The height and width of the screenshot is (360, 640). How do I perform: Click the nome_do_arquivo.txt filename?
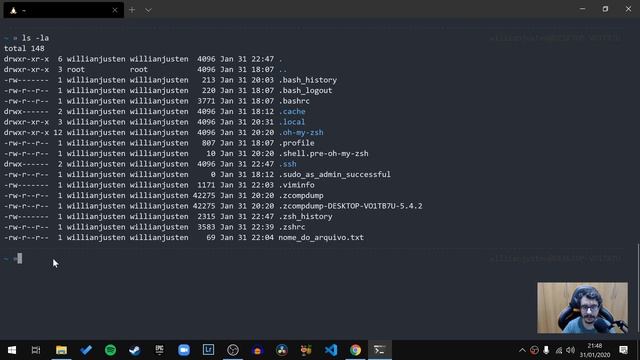[x=321, y=238]
